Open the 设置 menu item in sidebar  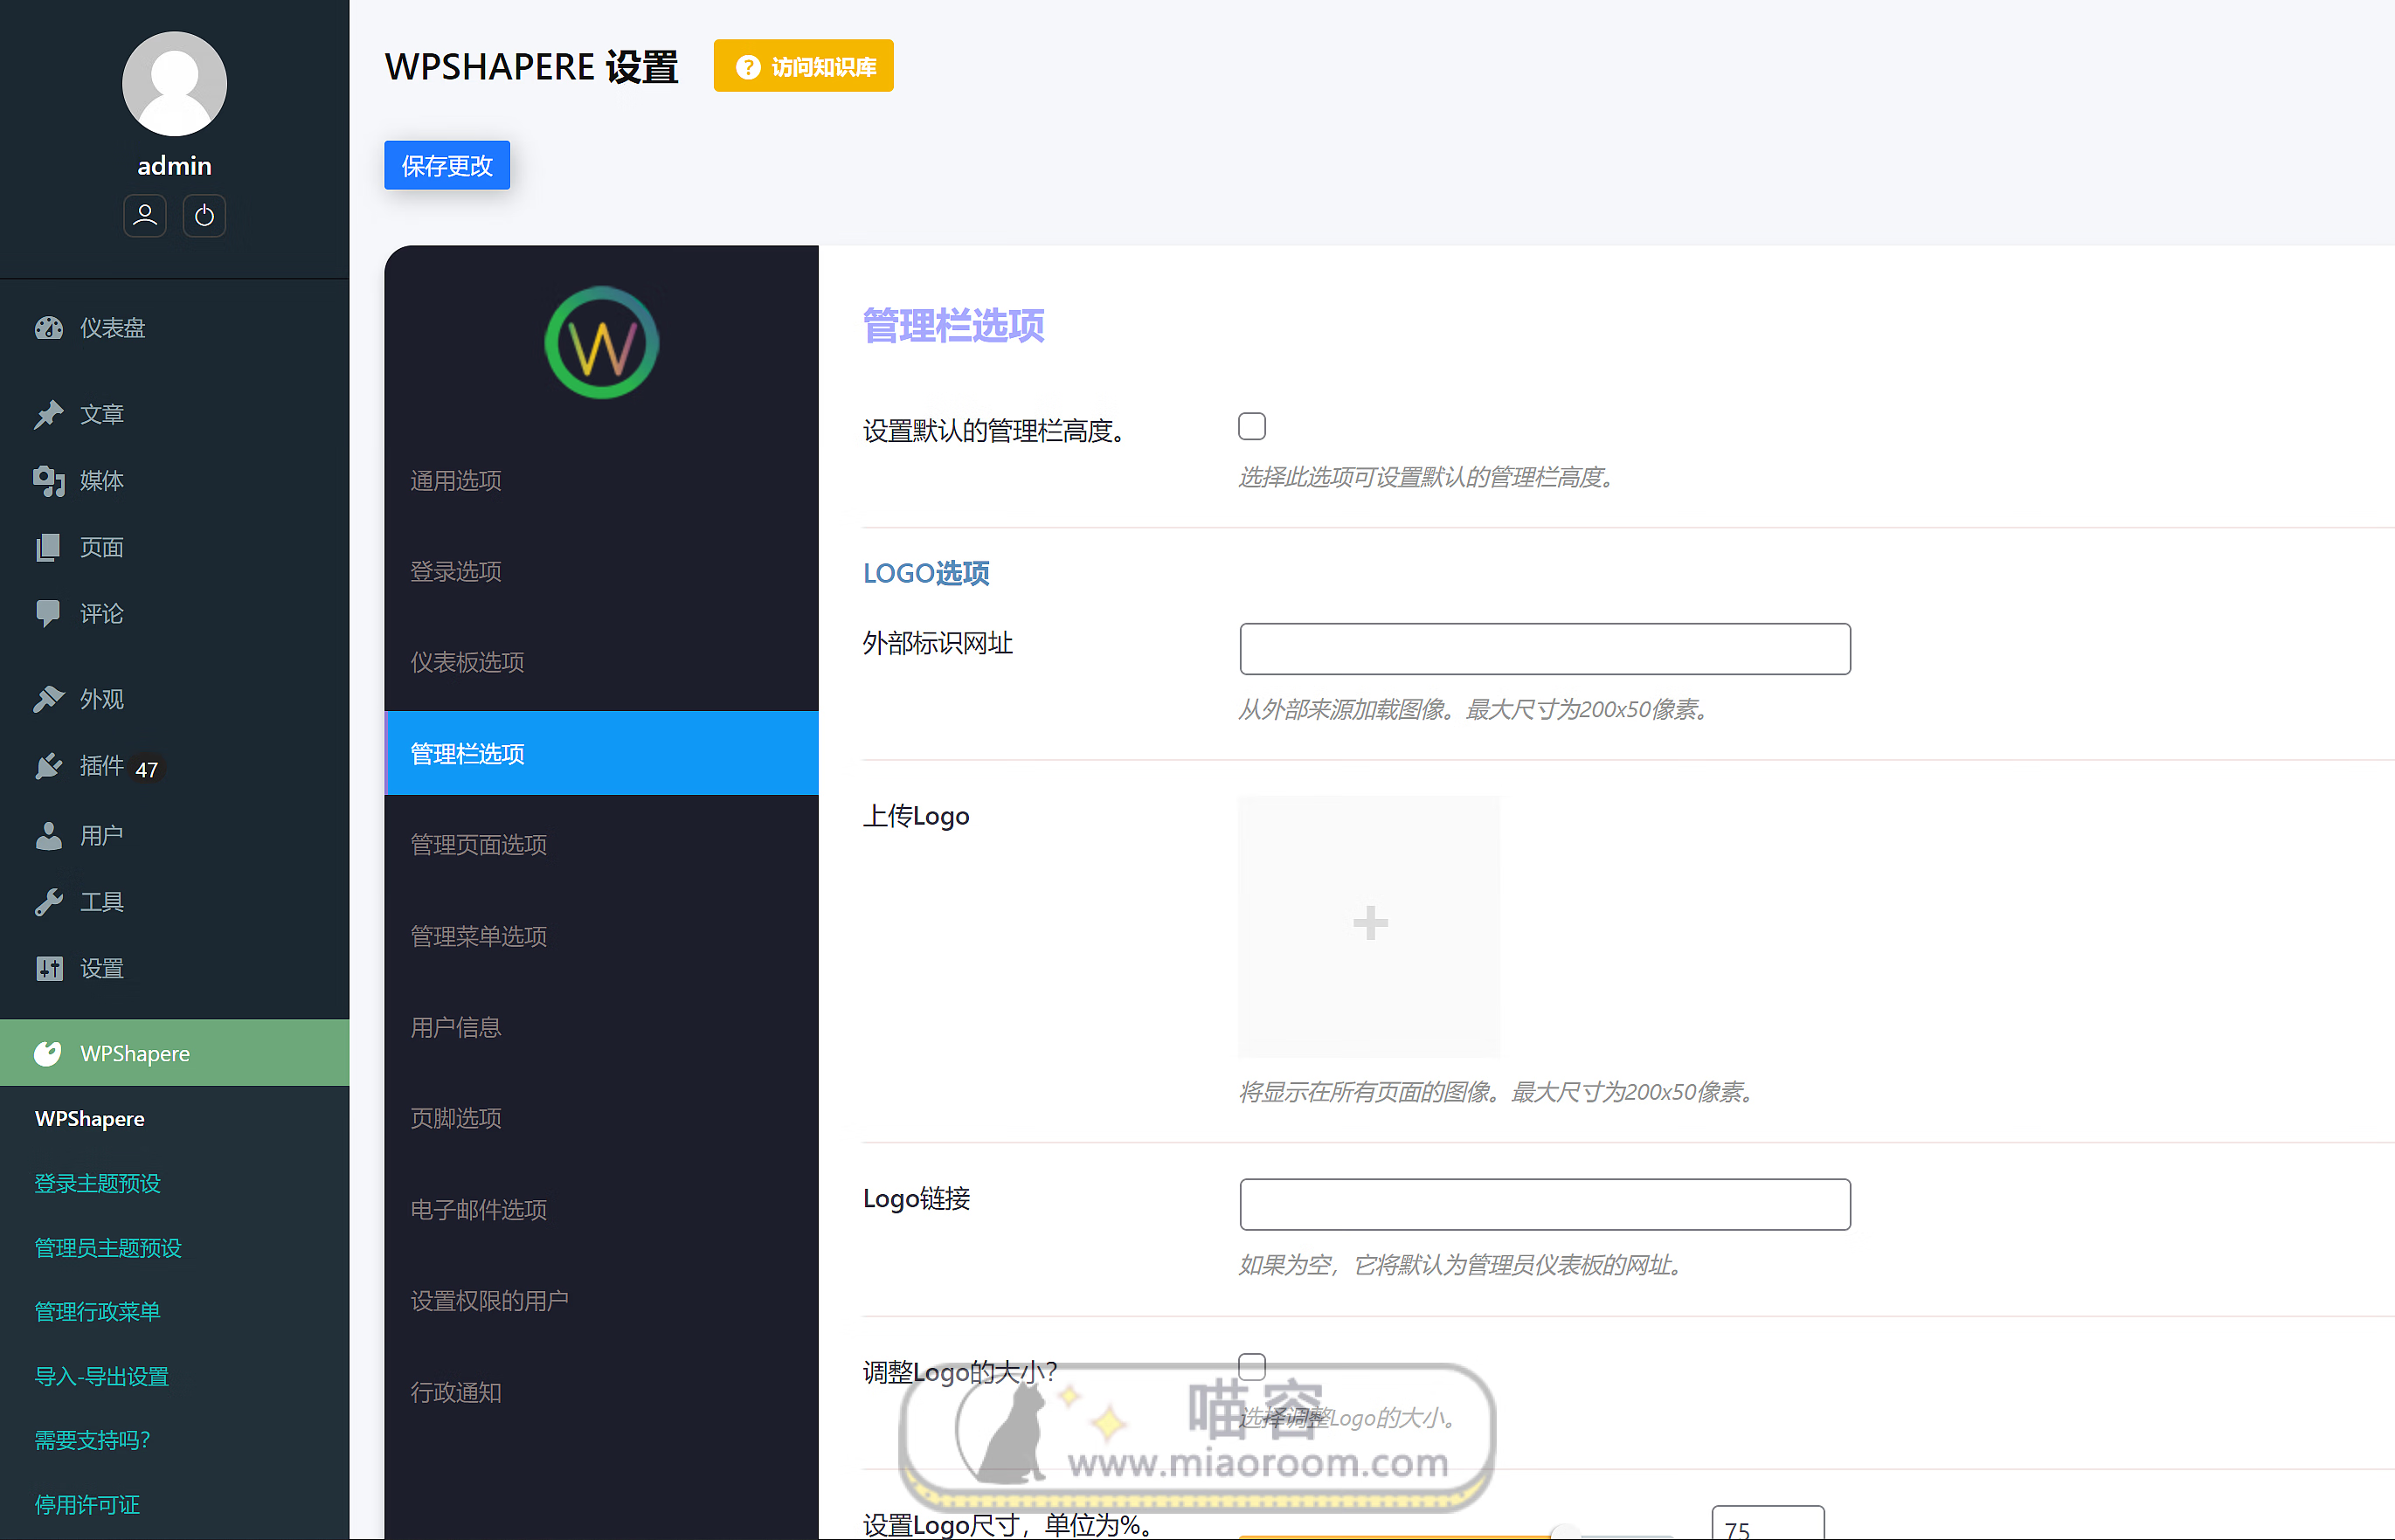coord(174,968)
